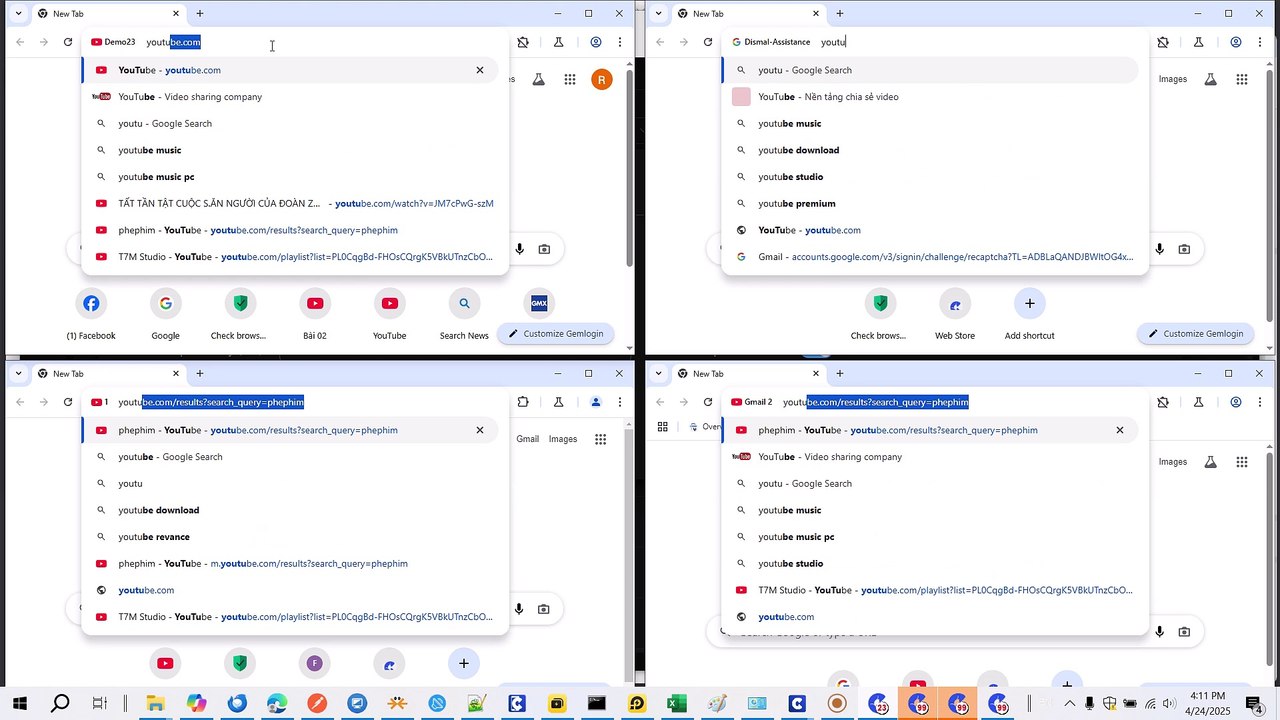Open a new tab in the Gmail 2 window
Viewport: 1280px width, 720px height.
point(840,374)
